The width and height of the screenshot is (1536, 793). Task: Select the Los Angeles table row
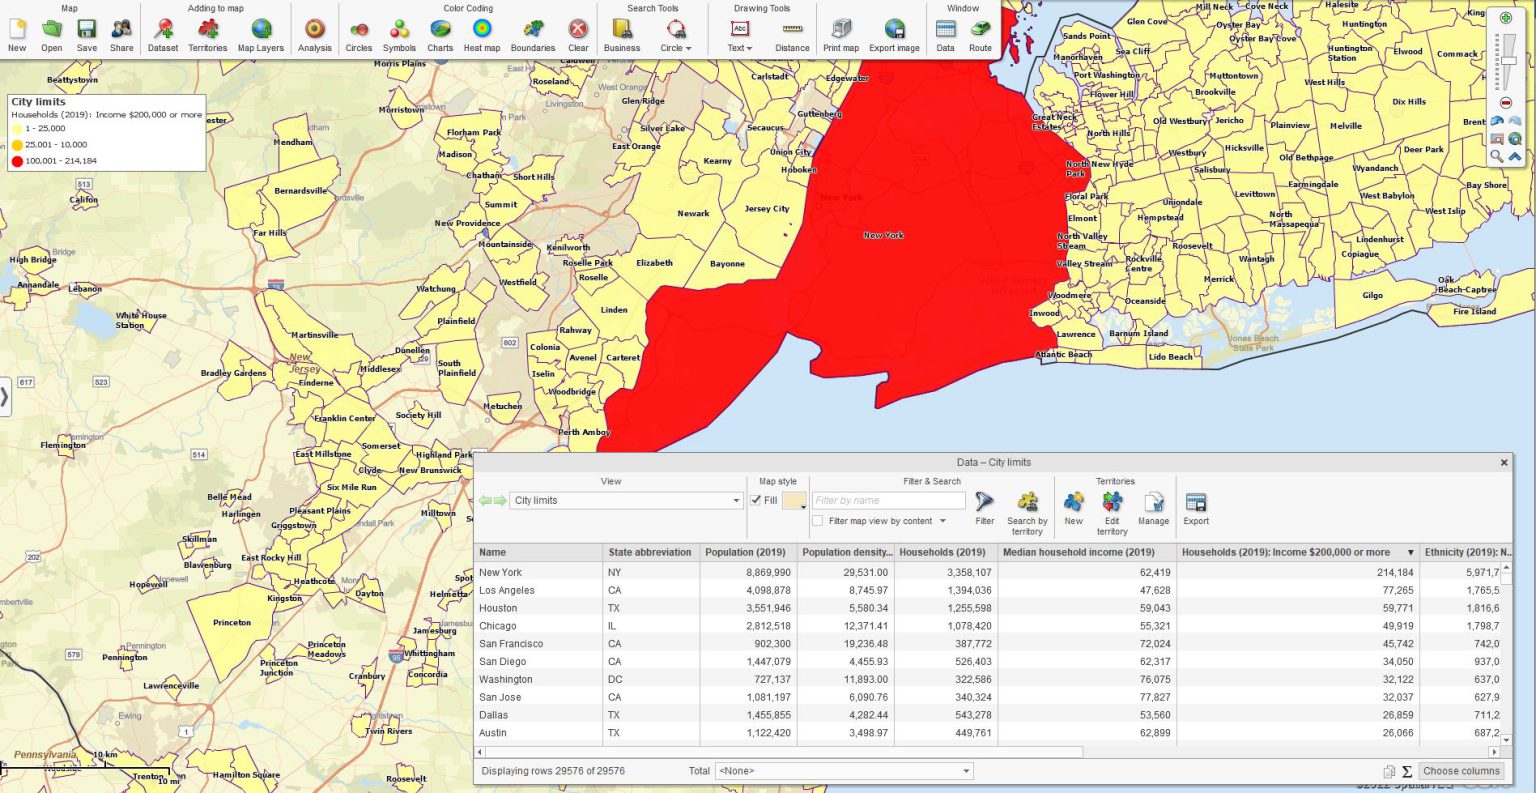point(987,590)
